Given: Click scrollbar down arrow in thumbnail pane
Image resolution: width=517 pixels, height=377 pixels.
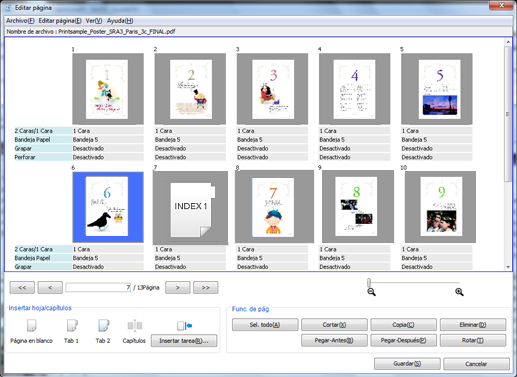Looking at the screenshot, I should click(508, 267).
